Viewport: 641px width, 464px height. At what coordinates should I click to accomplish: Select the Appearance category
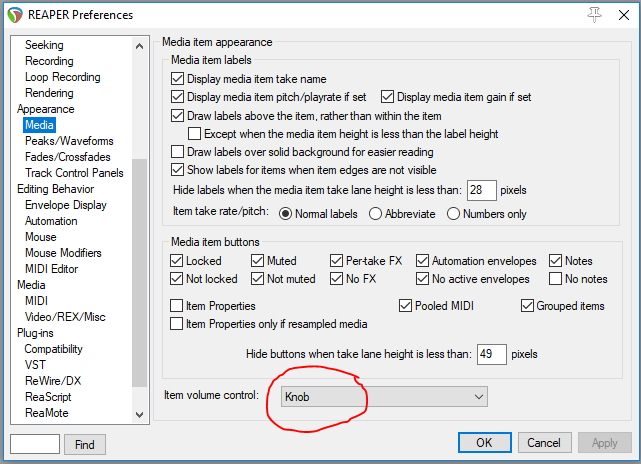46,109
